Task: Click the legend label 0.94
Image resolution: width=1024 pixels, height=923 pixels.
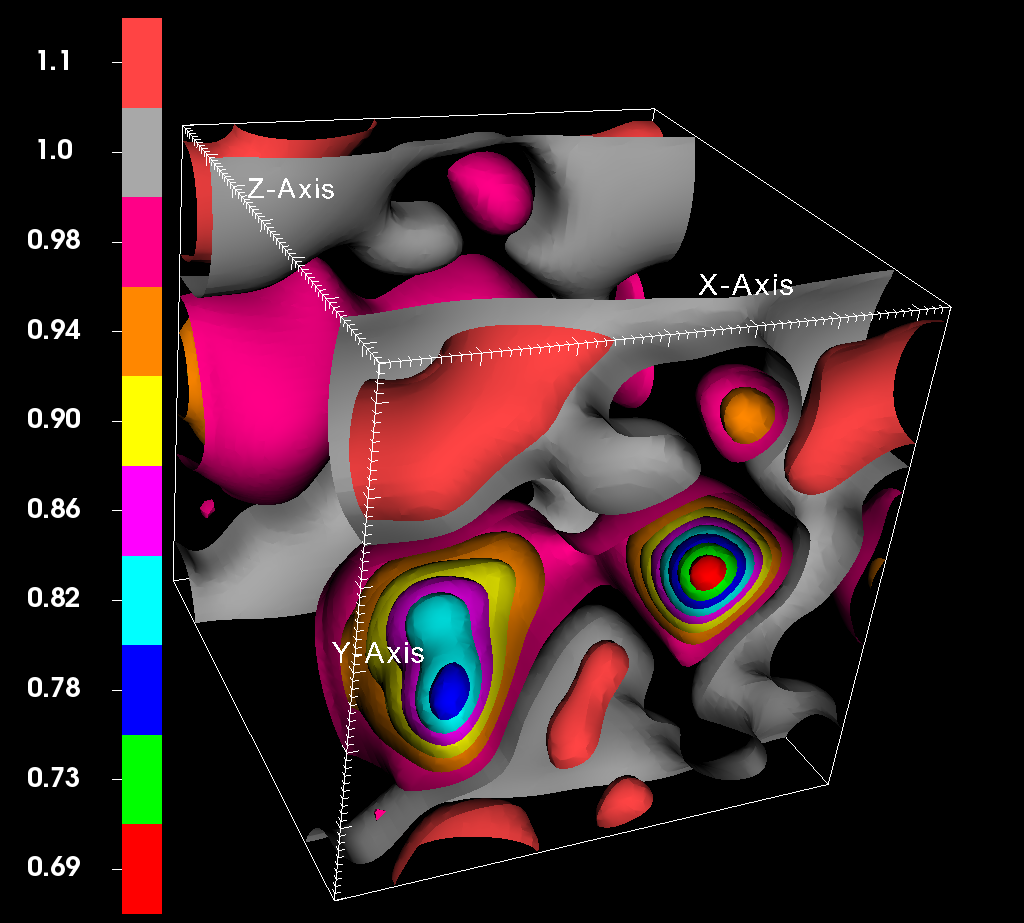Action: (54, 330)
